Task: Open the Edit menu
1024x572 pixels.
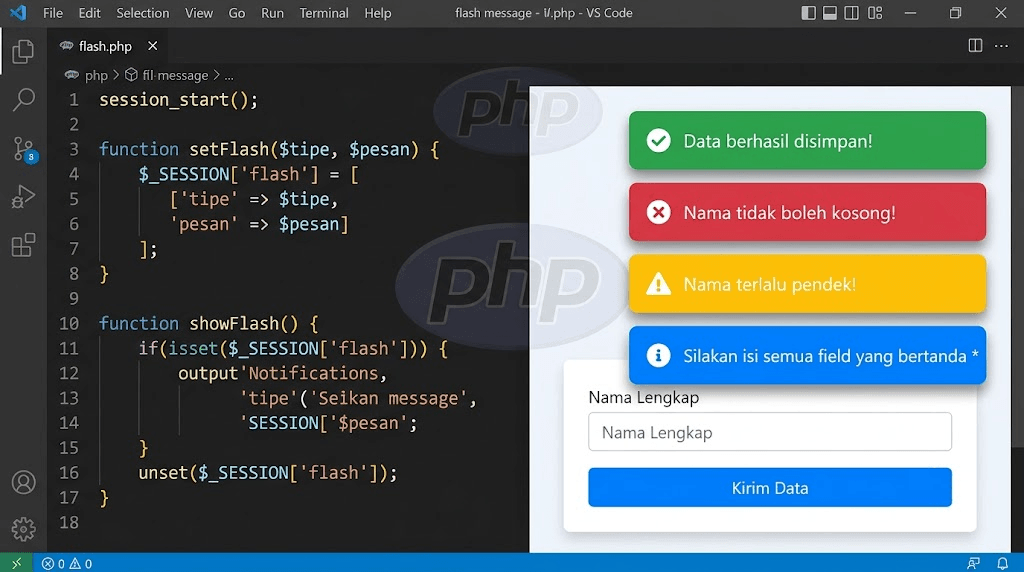Action: [x=89, y=13]
